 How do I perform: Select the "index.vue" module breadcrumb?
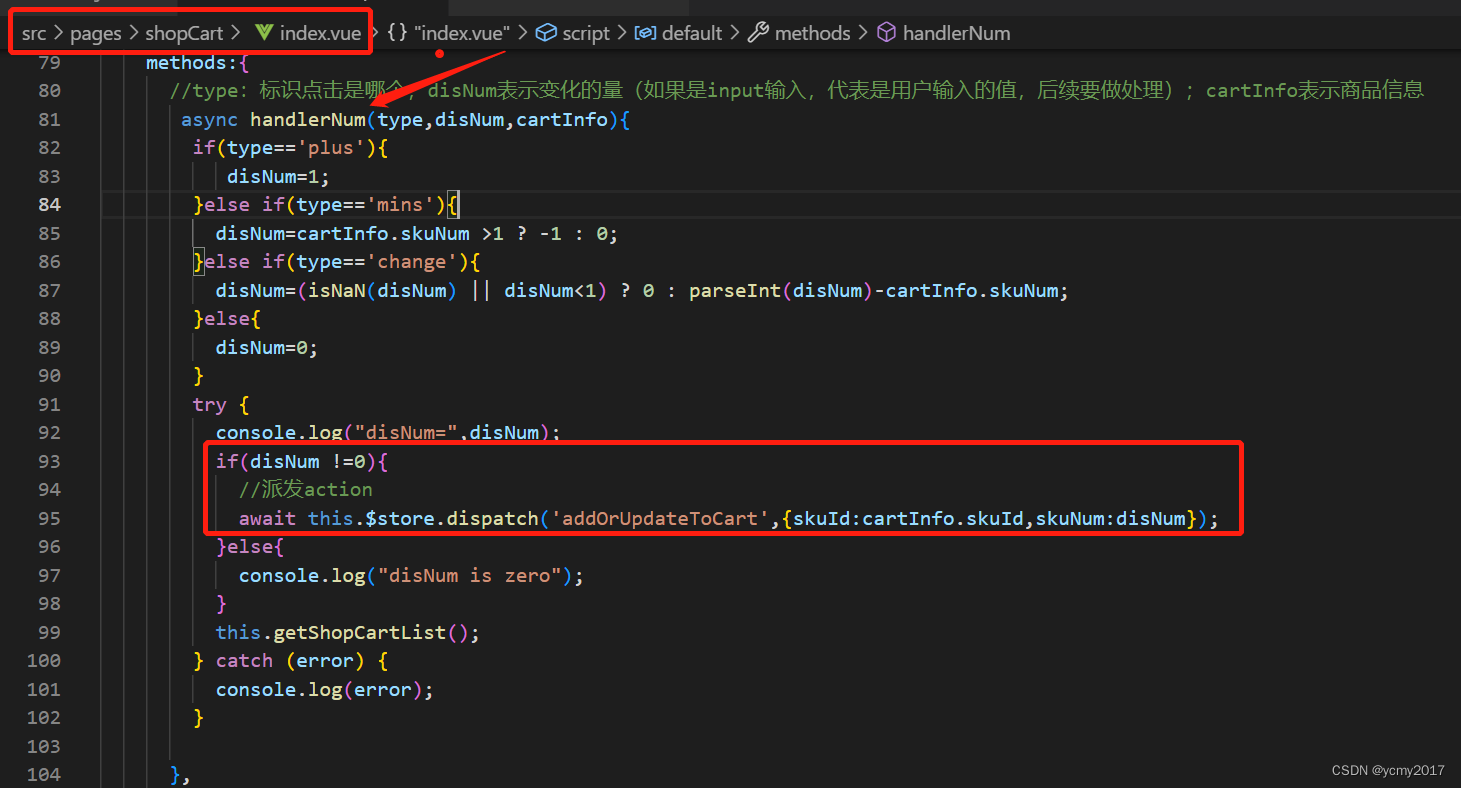point(462,33)
